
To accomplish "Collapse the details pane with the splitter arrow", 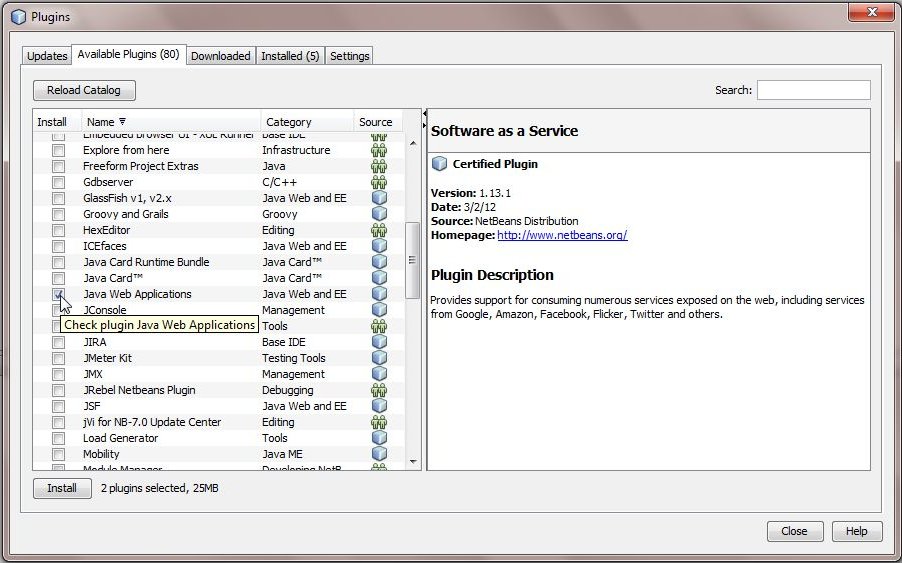I will coord(425,125).
